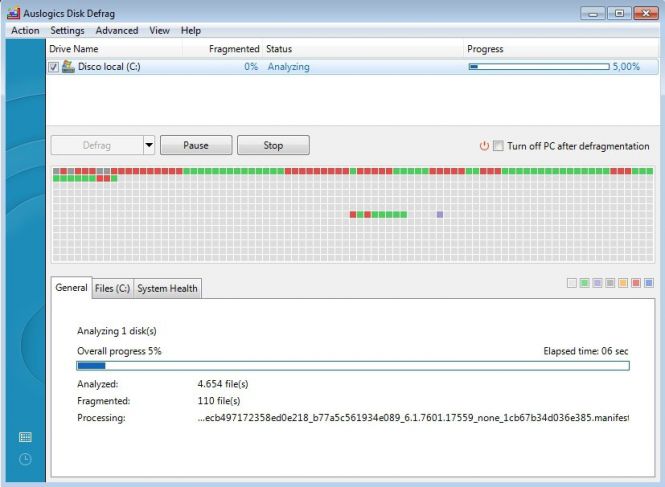Click the Auslogics Disk Defrag title icon
The height and width of the screenshot is (487, 665).
click(x=13, y=13)
